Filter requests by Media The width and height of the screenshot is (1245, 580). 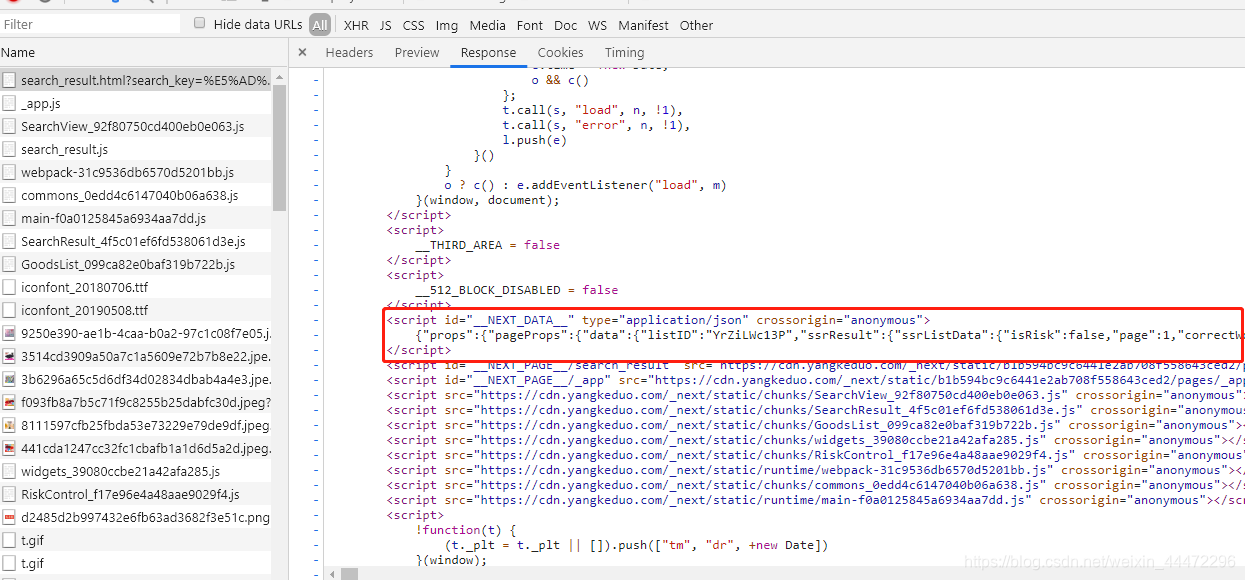tap(487, 25)
